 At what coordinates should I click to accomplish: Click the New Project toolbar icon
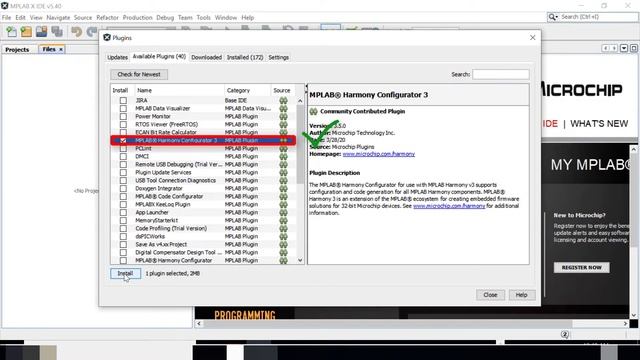click(x=26, y=32)
